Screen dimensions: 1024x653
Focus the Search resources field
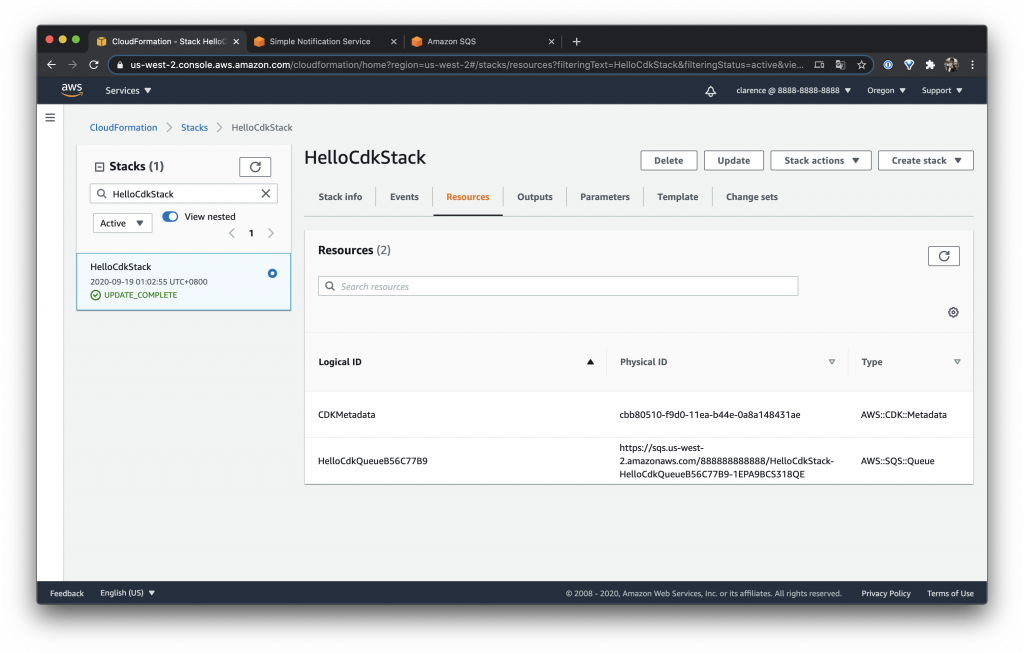558,286
